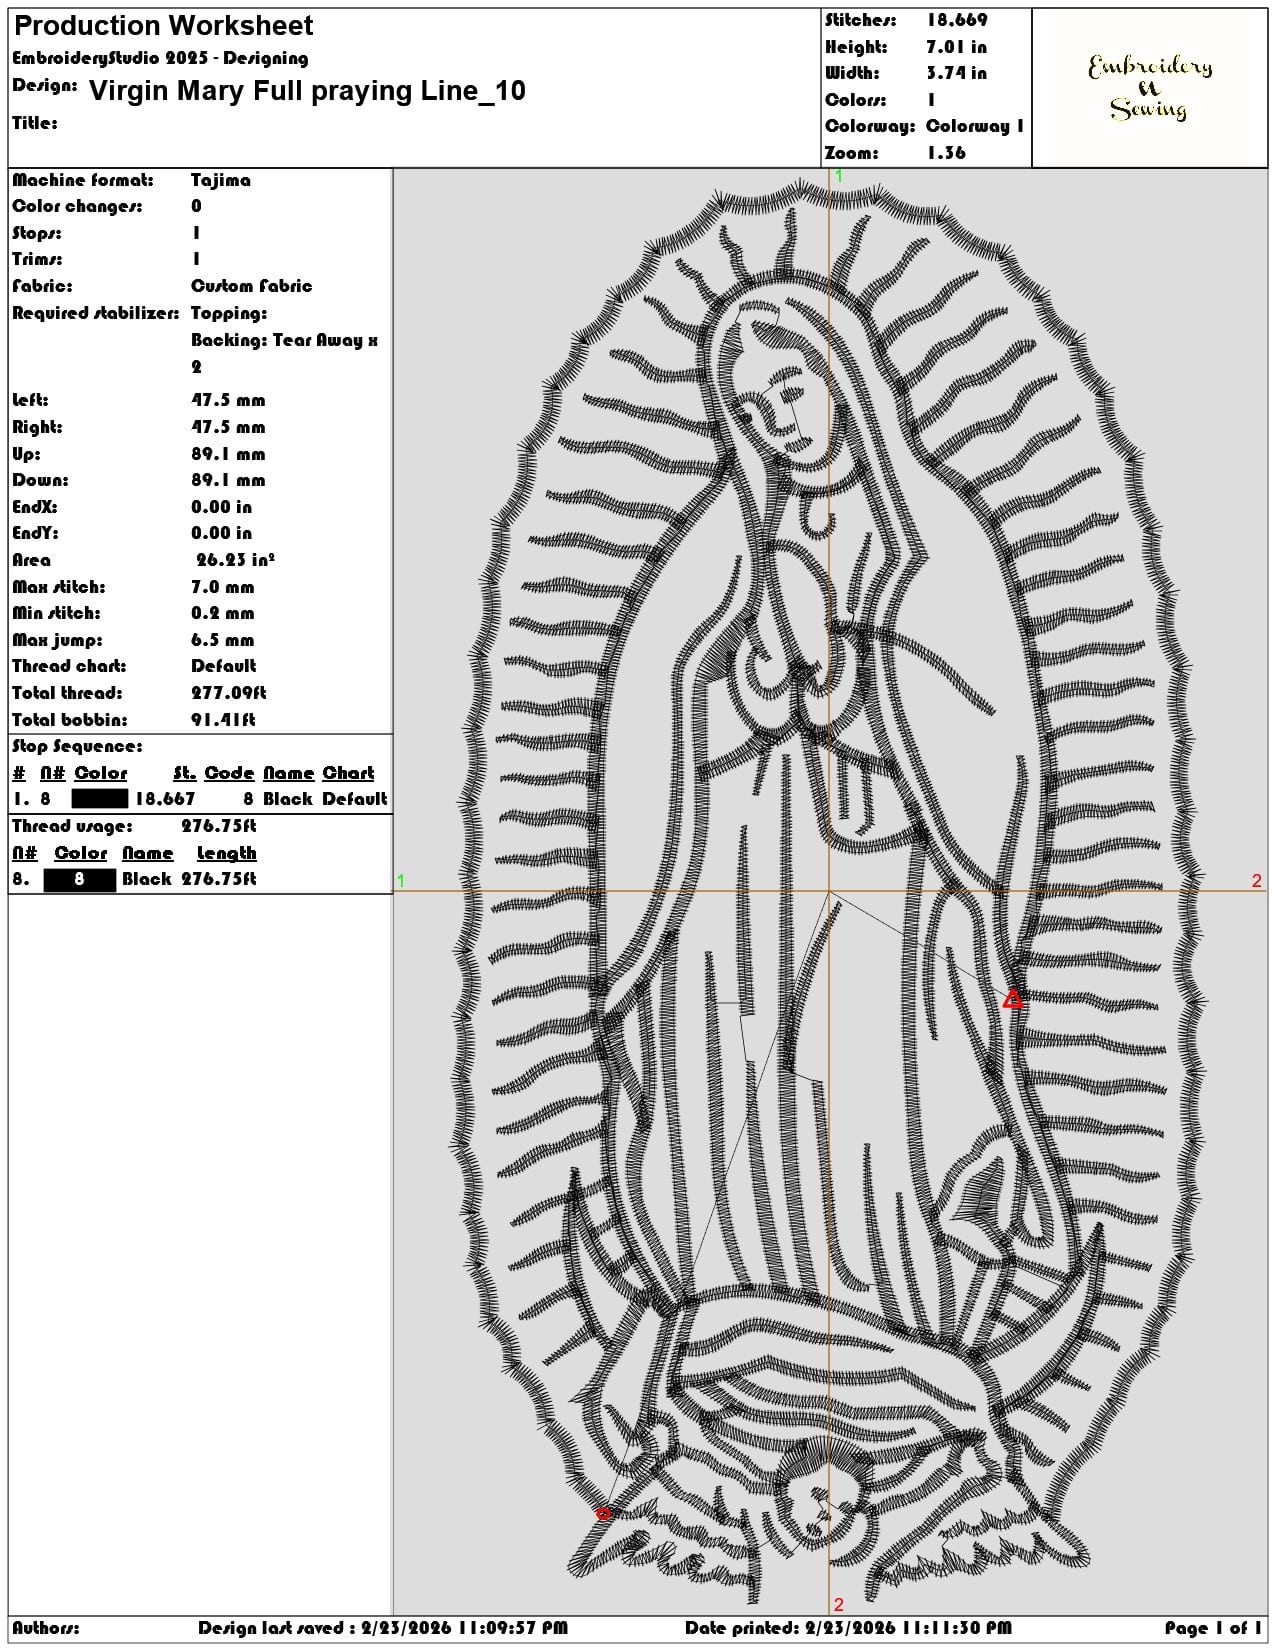Select the Width value 3.74 in
The width and height of the screenshot is (1275, 1650).
957,73
